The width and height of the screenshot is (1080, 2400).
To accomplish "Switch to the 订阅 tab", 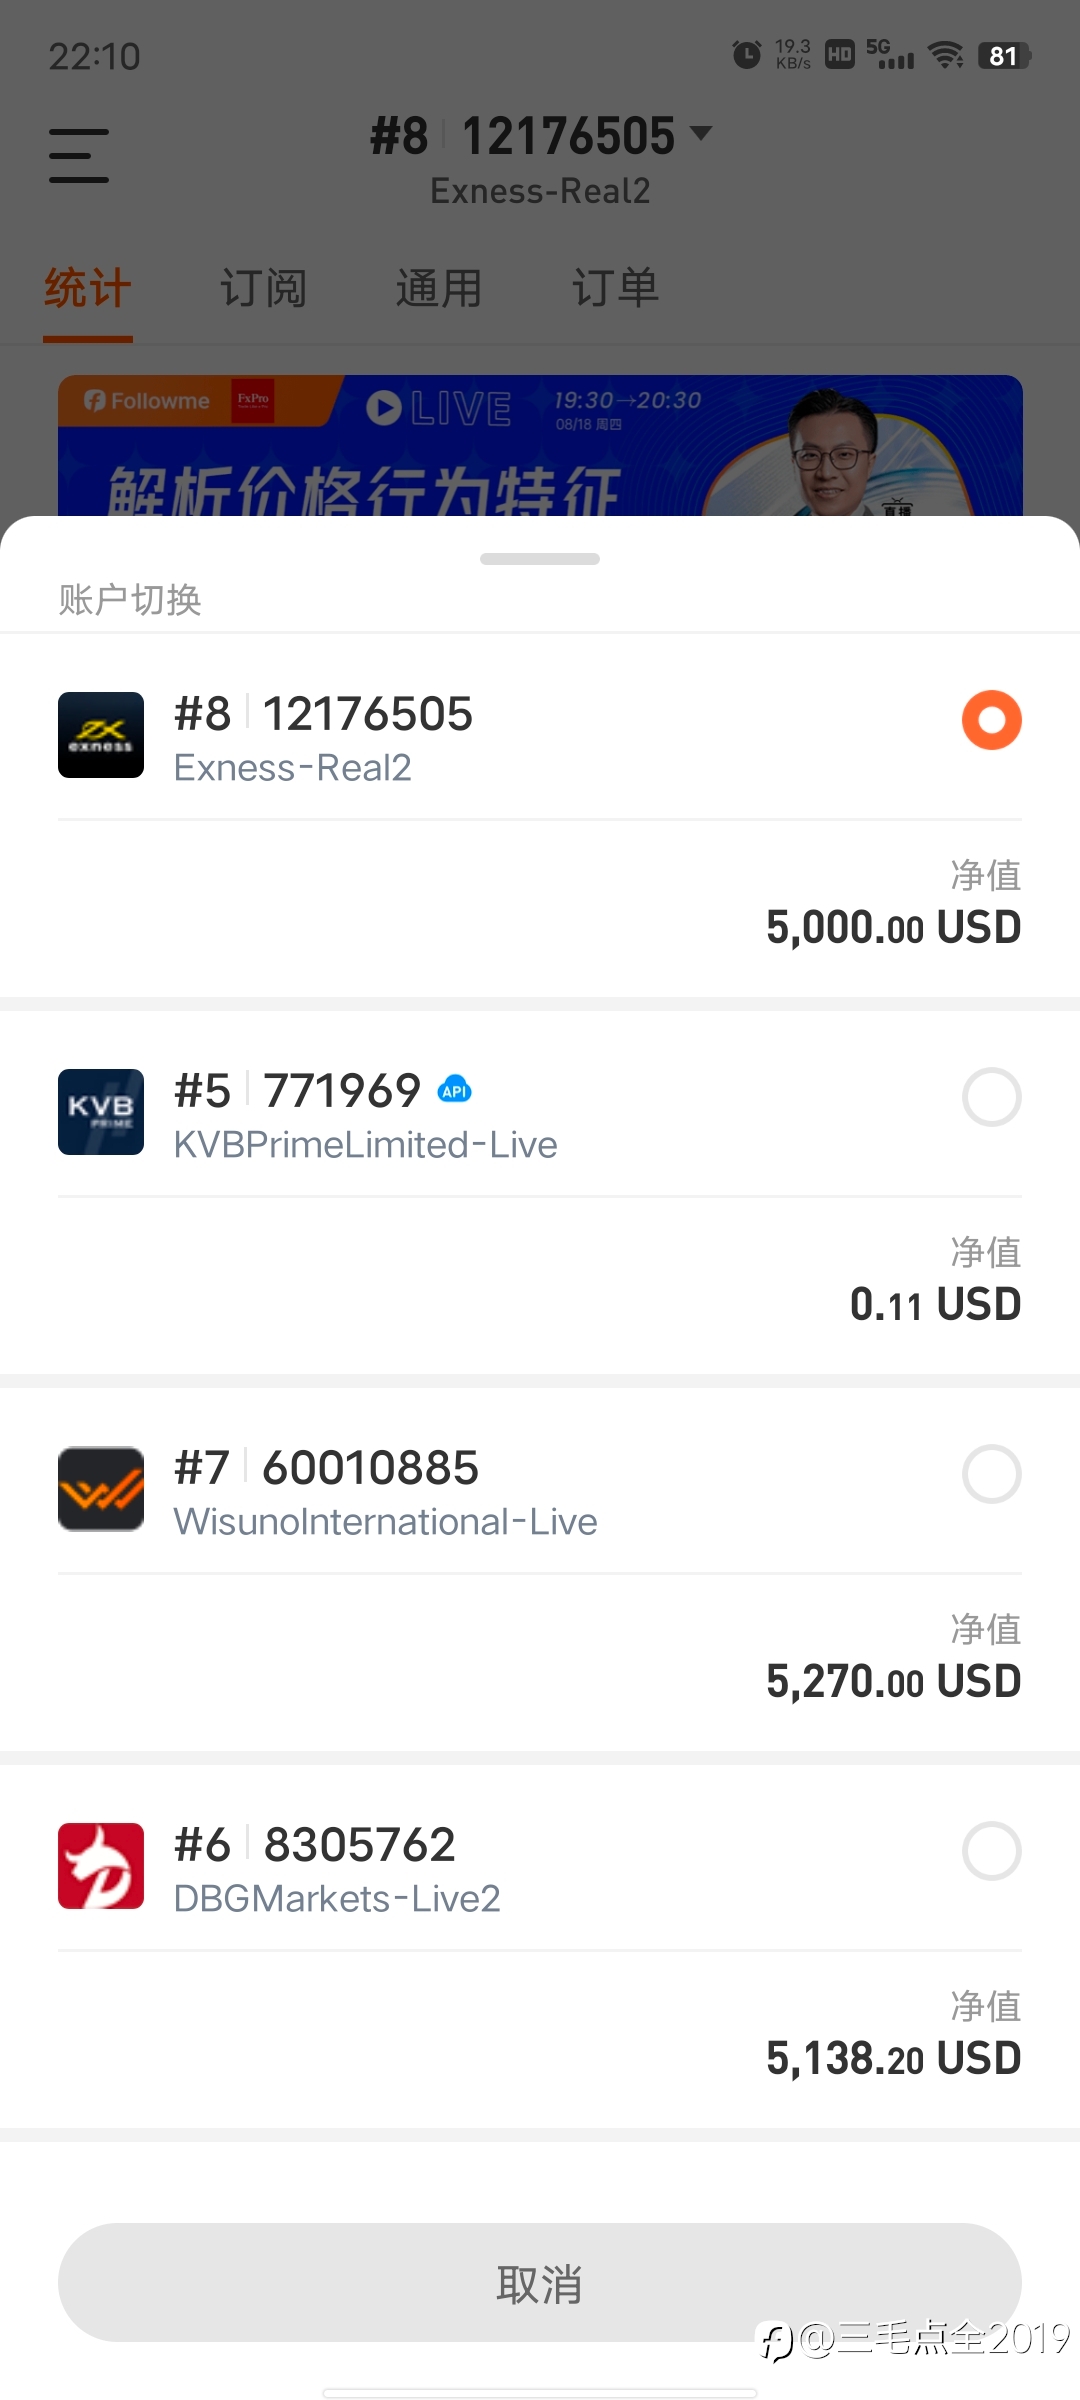I will [x=264, y=289].
